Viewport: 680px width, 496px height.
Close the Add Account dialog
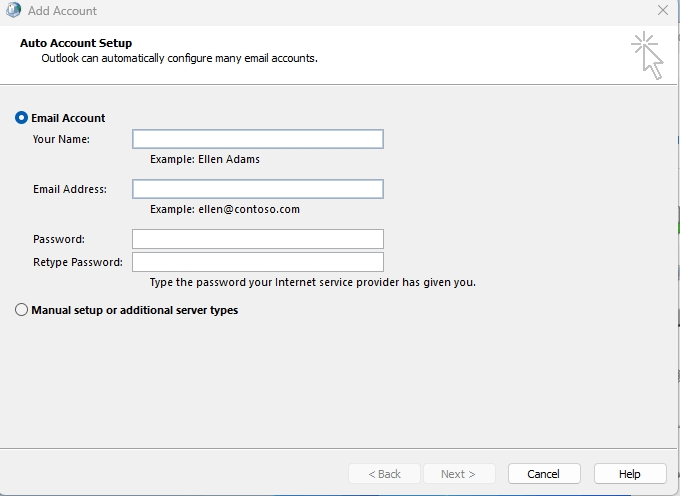pos(662,10)
